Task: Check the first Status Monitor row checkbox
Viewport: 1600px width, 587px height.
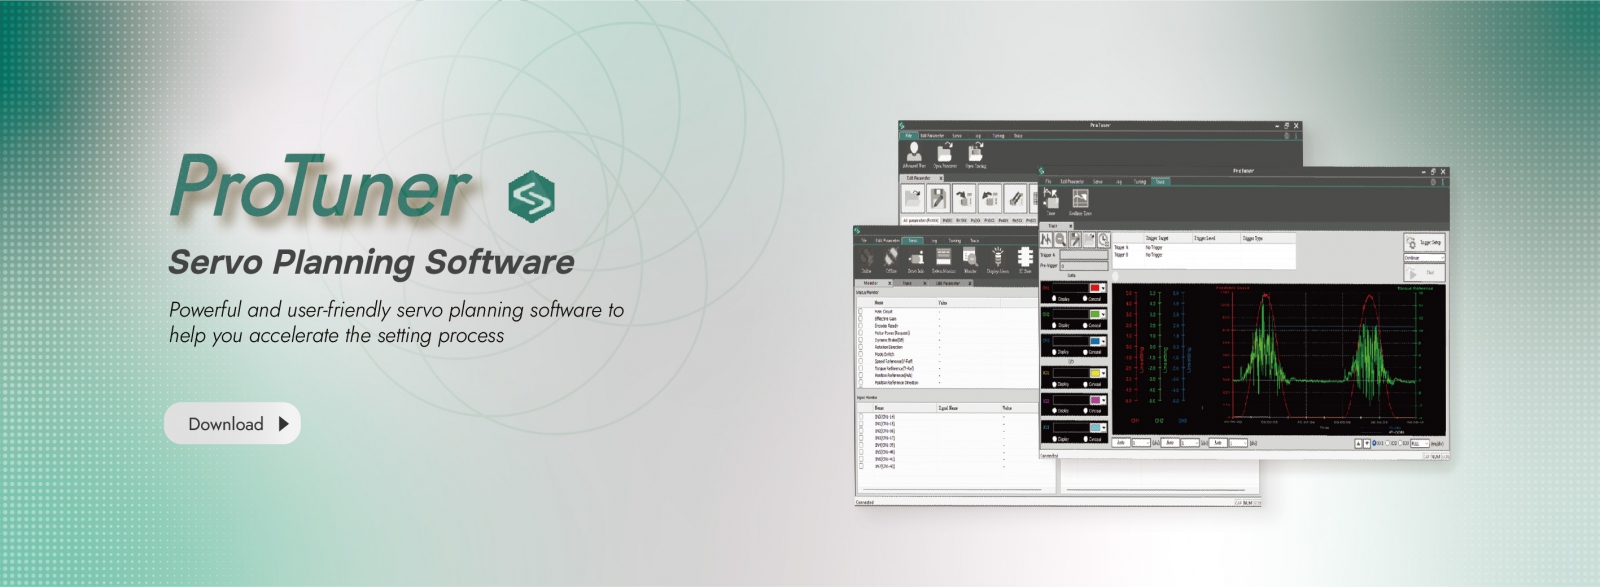Action: [860, 311]
